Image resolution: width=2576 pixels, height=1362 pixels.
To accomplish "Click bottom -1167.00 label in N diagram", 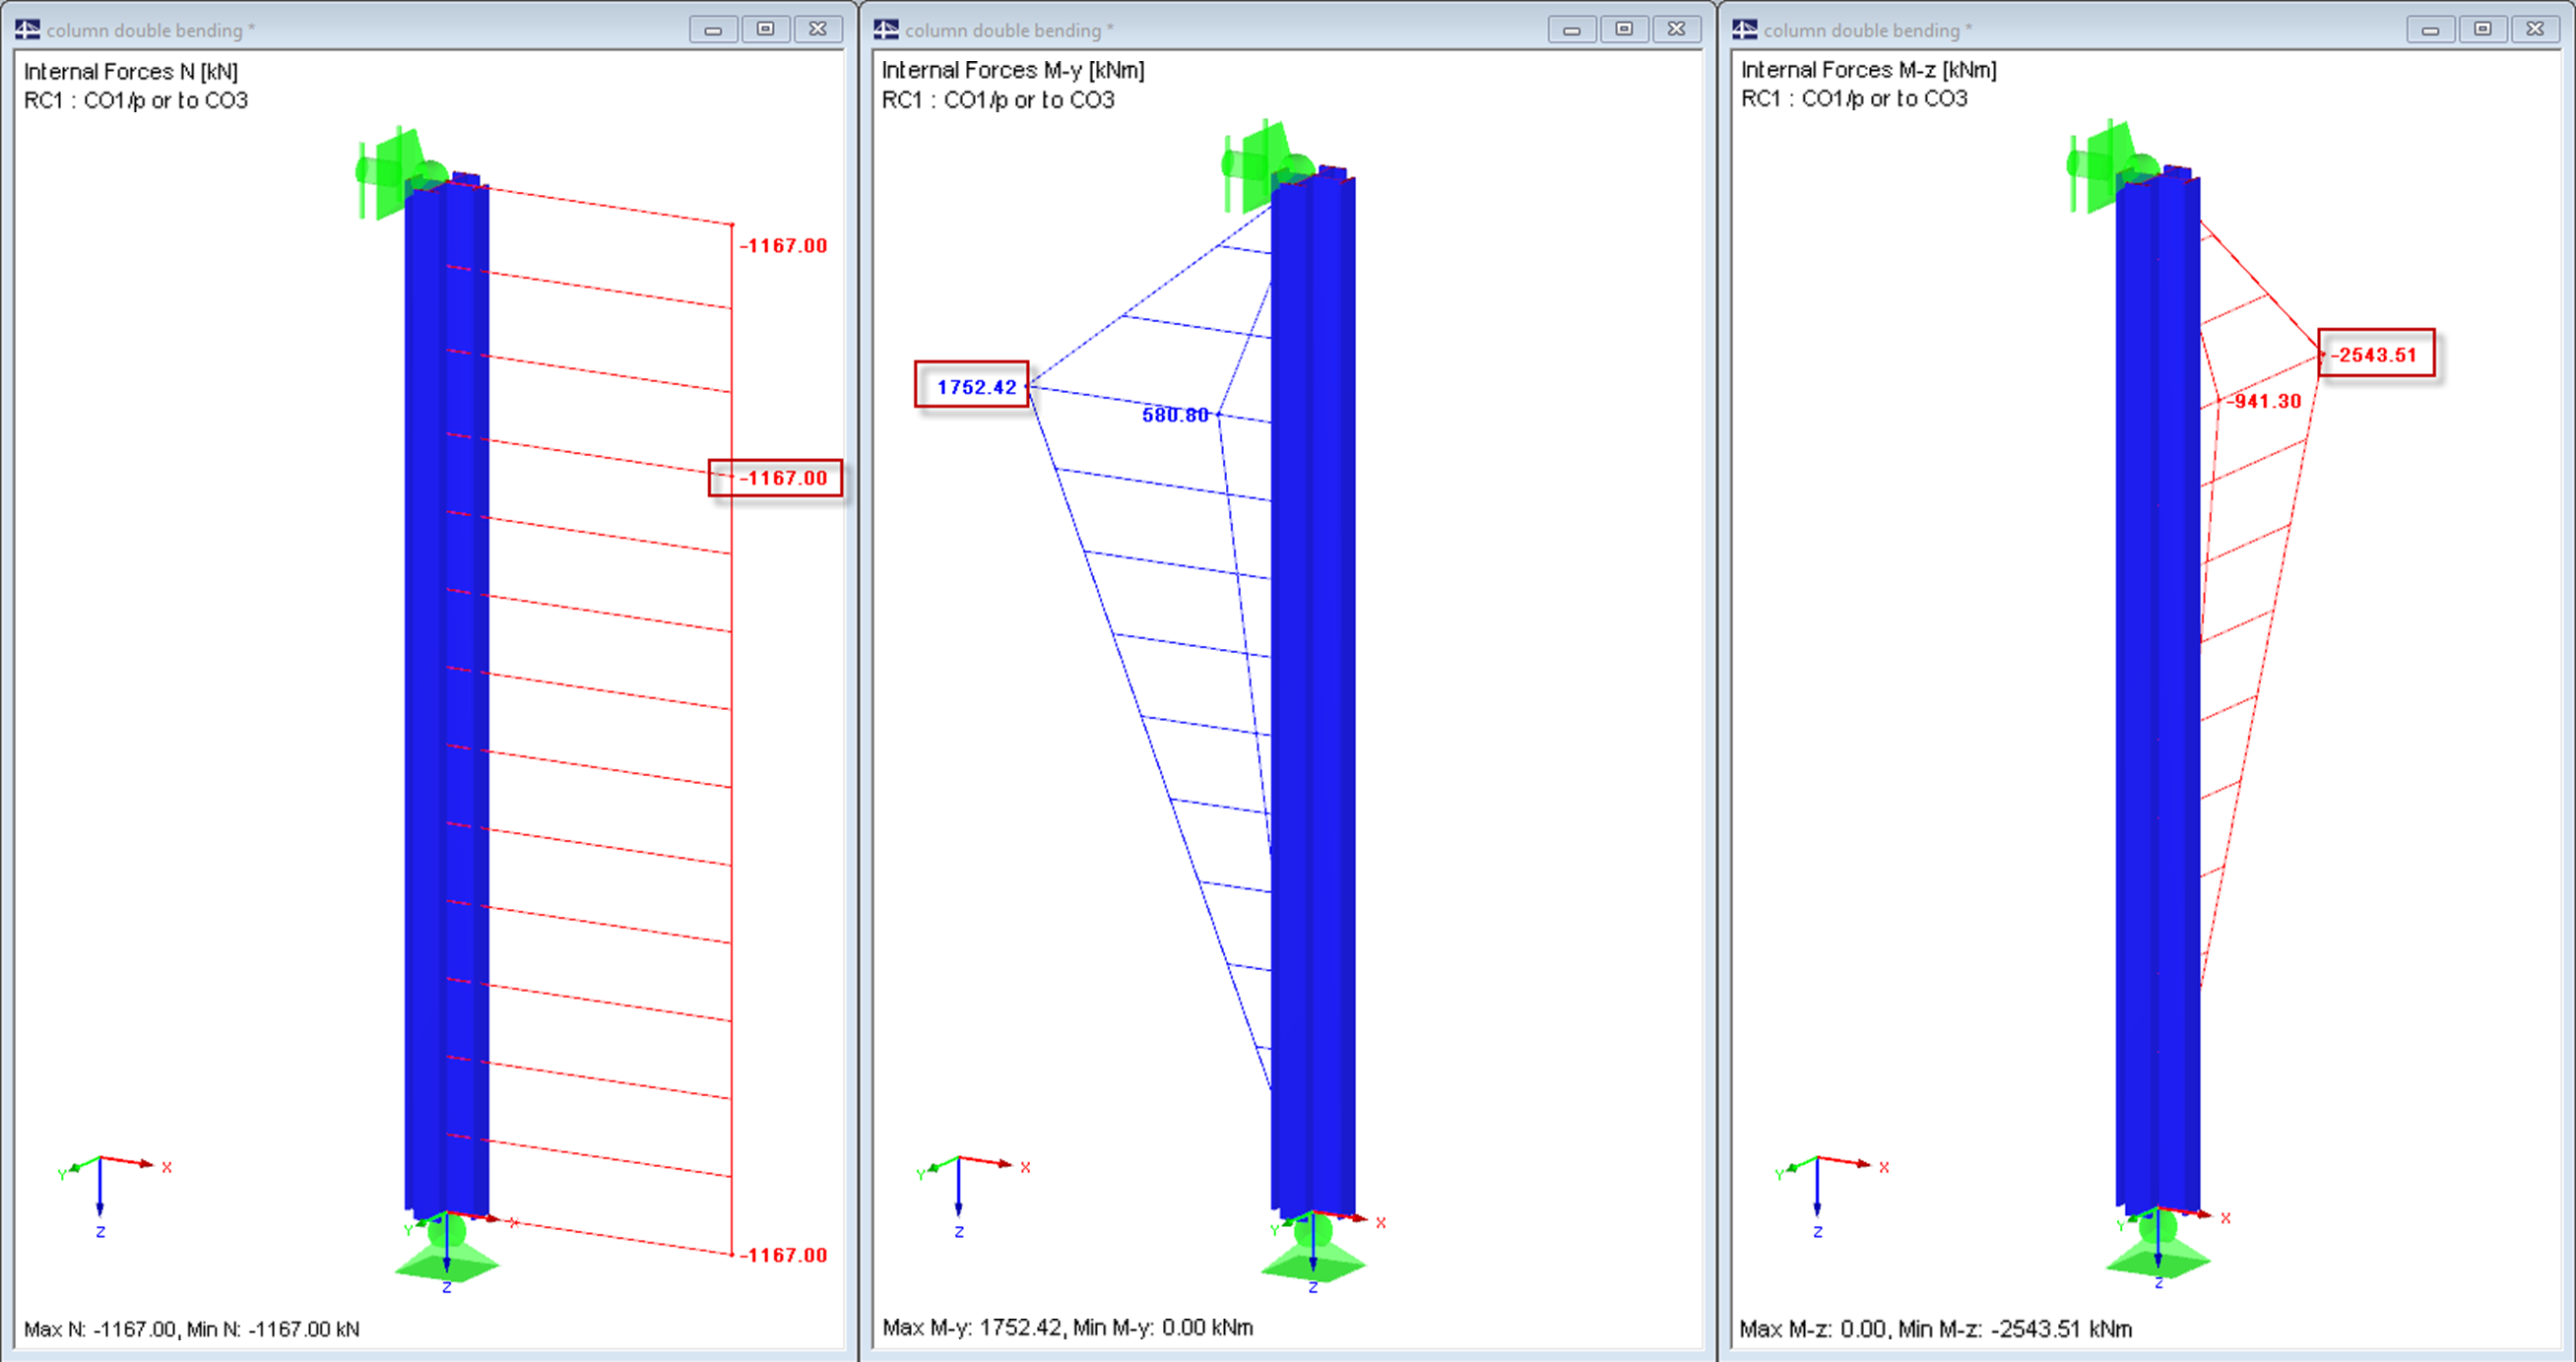I will [x=783, y=1255].
